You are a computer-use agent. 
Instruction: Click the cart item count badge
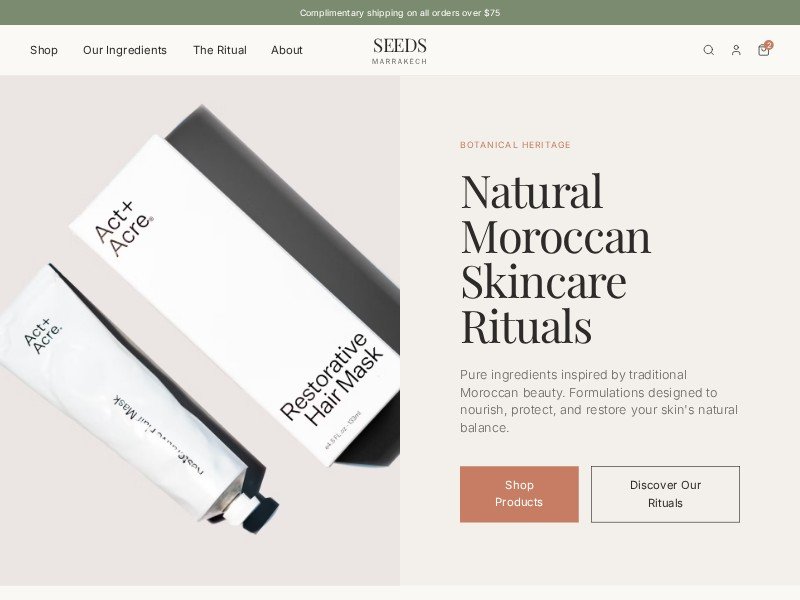pyautogui.click(x=769, y=45)
